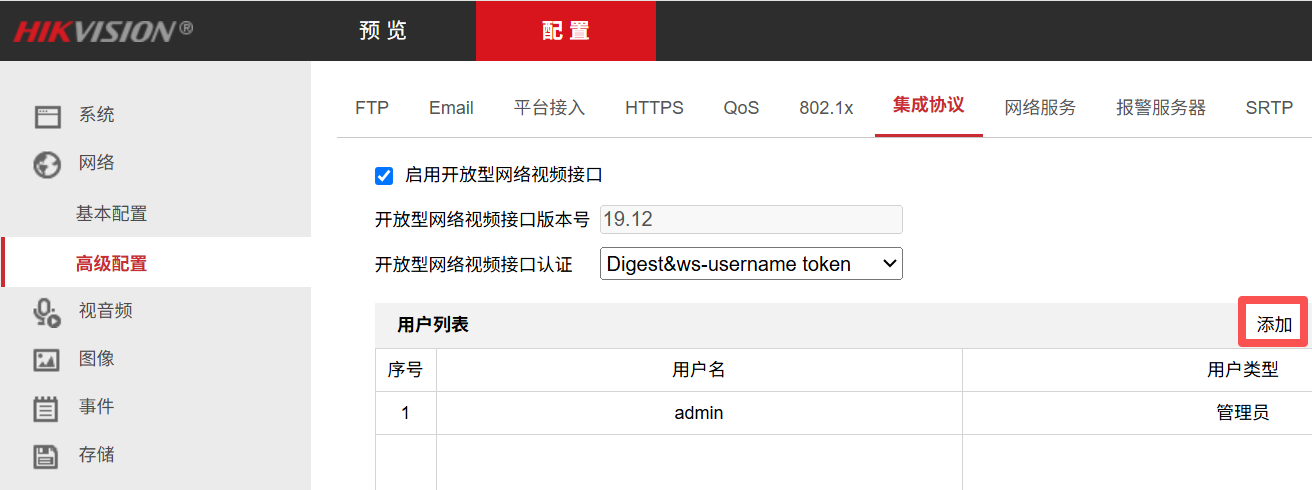Viewport: 1312px width, 490px height.
Task: Click the version number field showing 19.12
Action: tap(751, 220)
